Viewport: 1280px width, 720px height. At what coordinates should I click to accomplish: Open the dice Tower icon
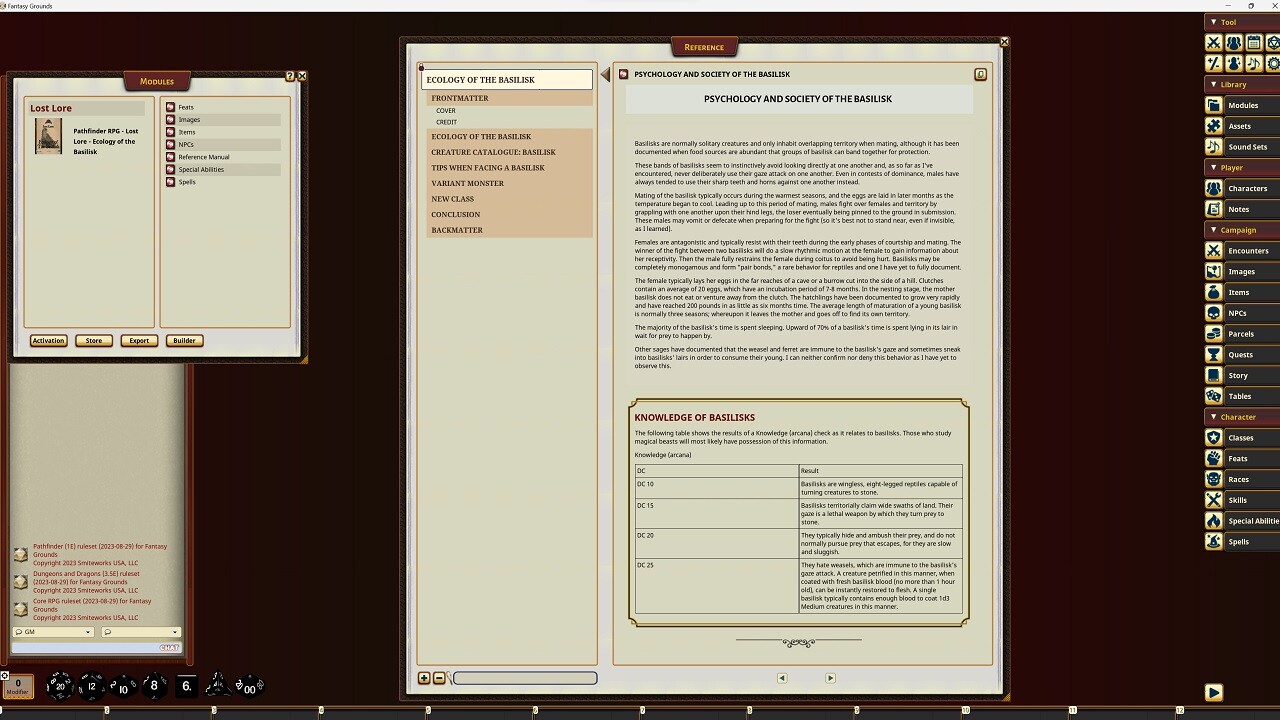pyautogui.click(x=1273, y=42)
